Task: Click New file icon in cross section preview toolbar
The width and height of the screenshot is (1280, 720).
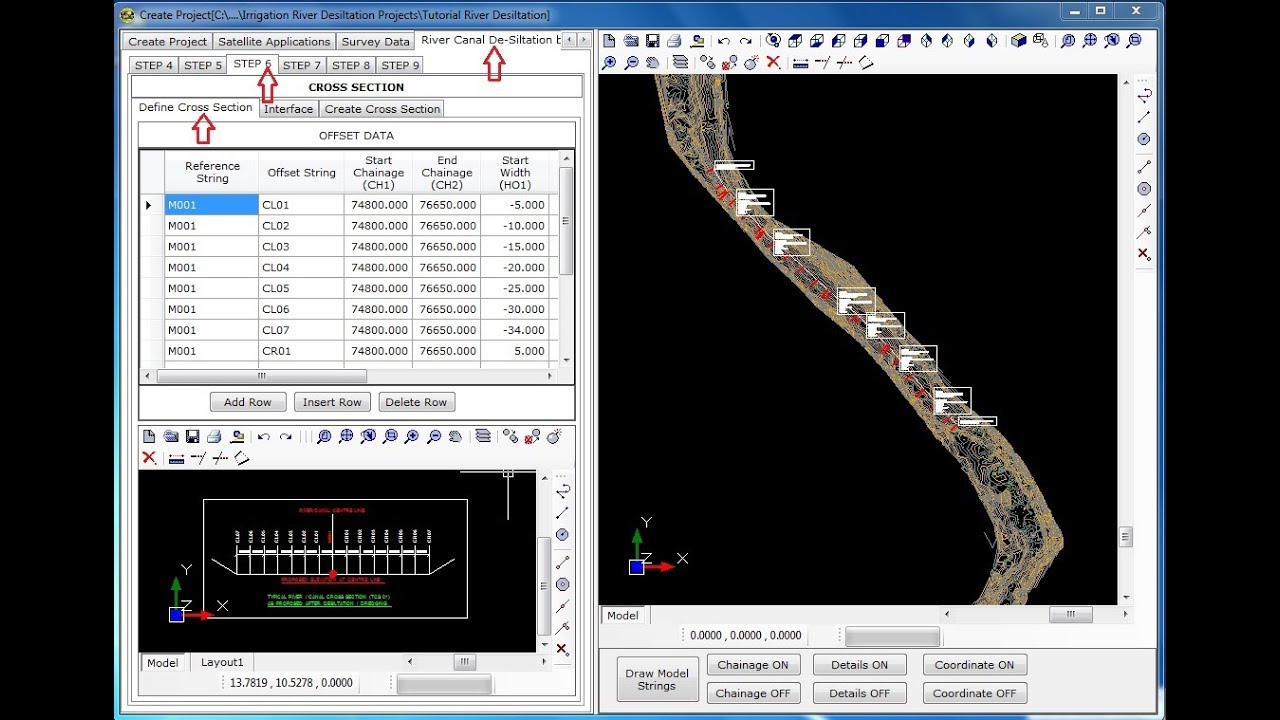Action: coord(149,436)
